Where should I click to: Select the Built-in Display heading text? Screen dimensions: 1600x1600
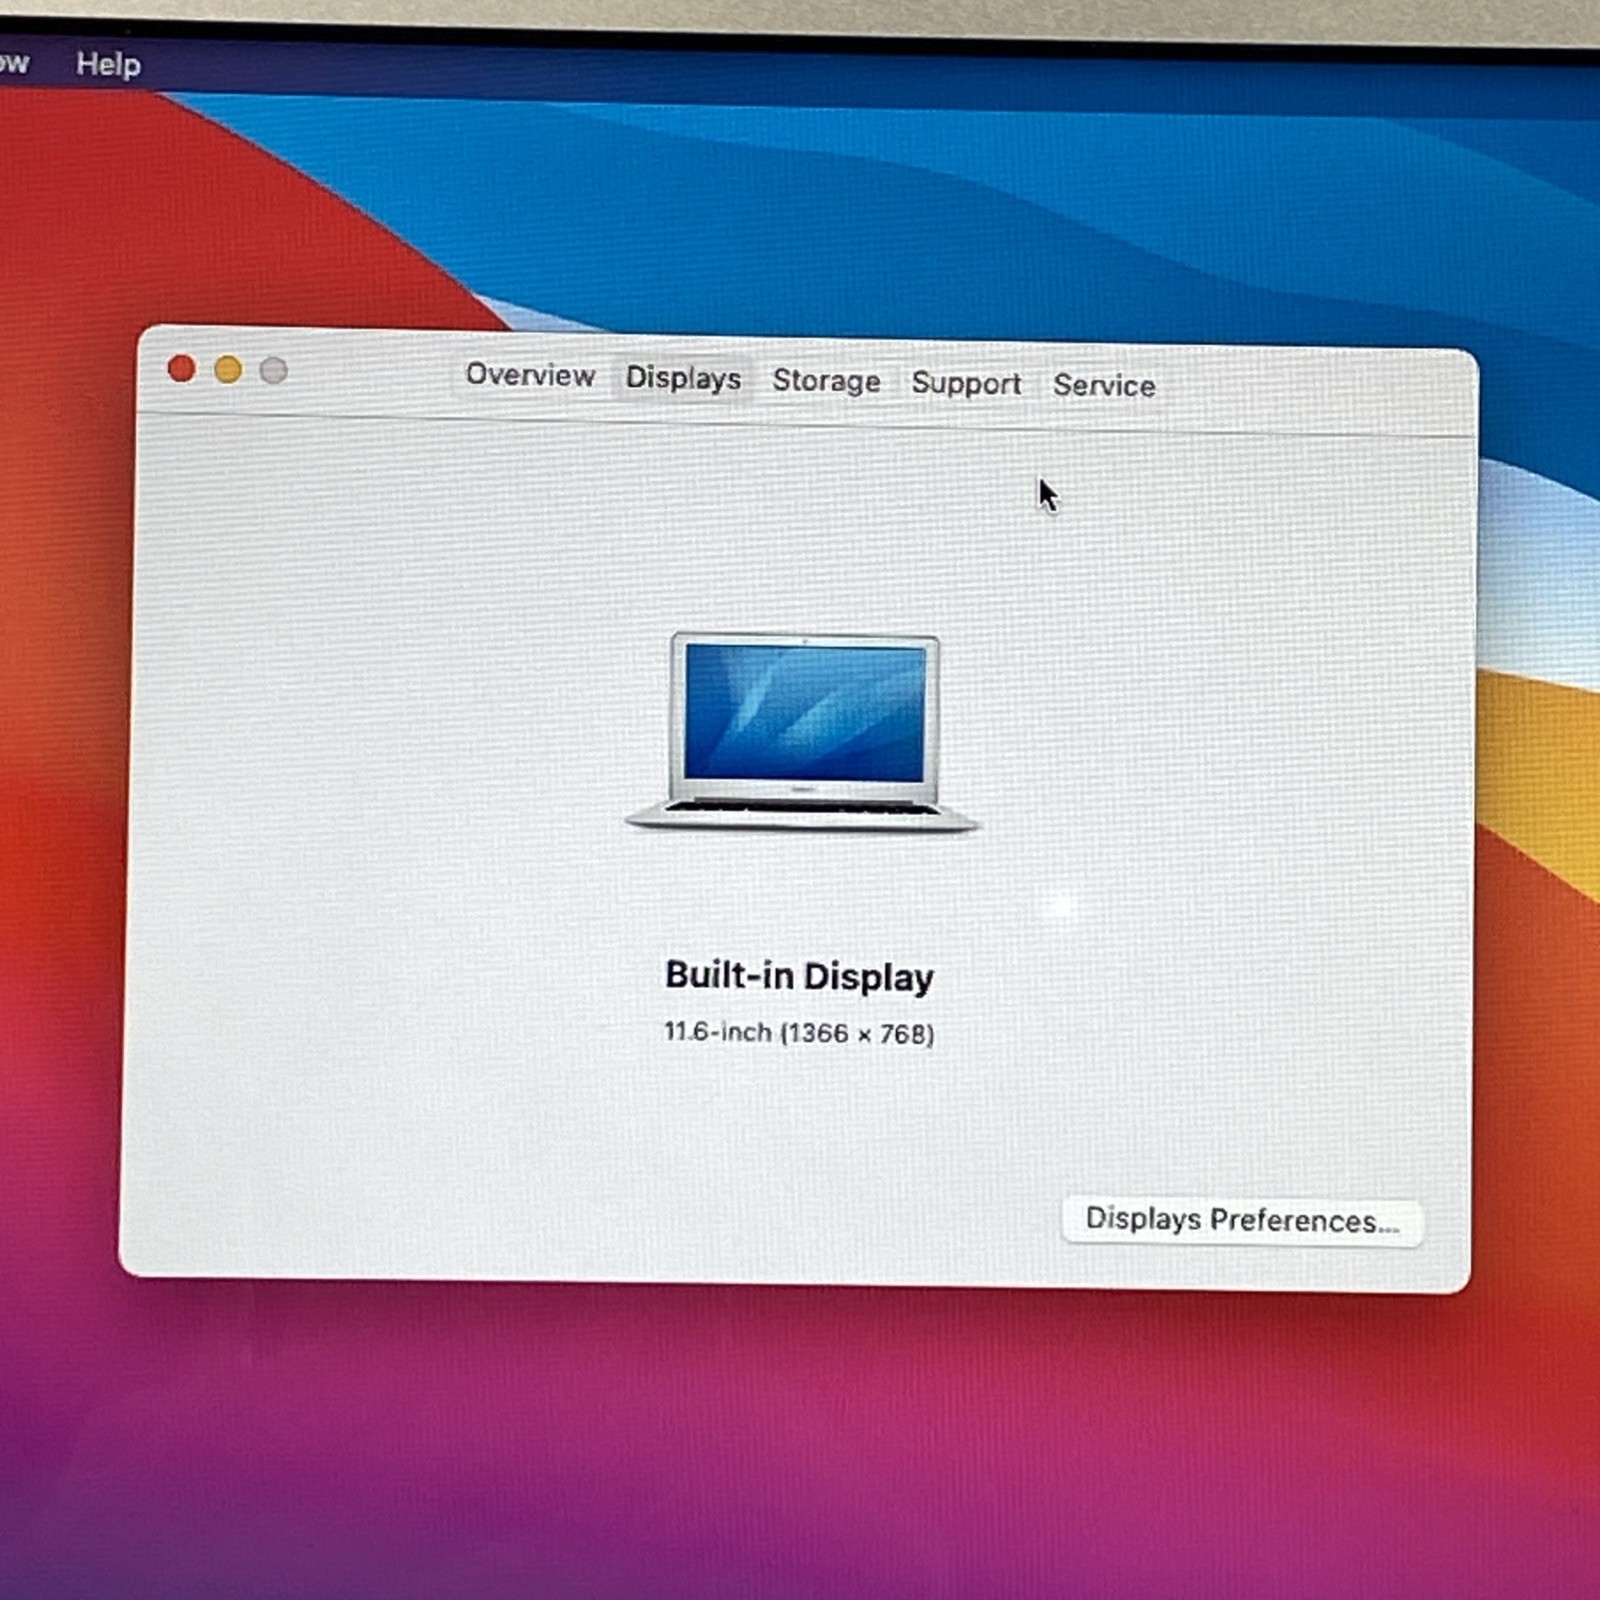pos(800,976)
